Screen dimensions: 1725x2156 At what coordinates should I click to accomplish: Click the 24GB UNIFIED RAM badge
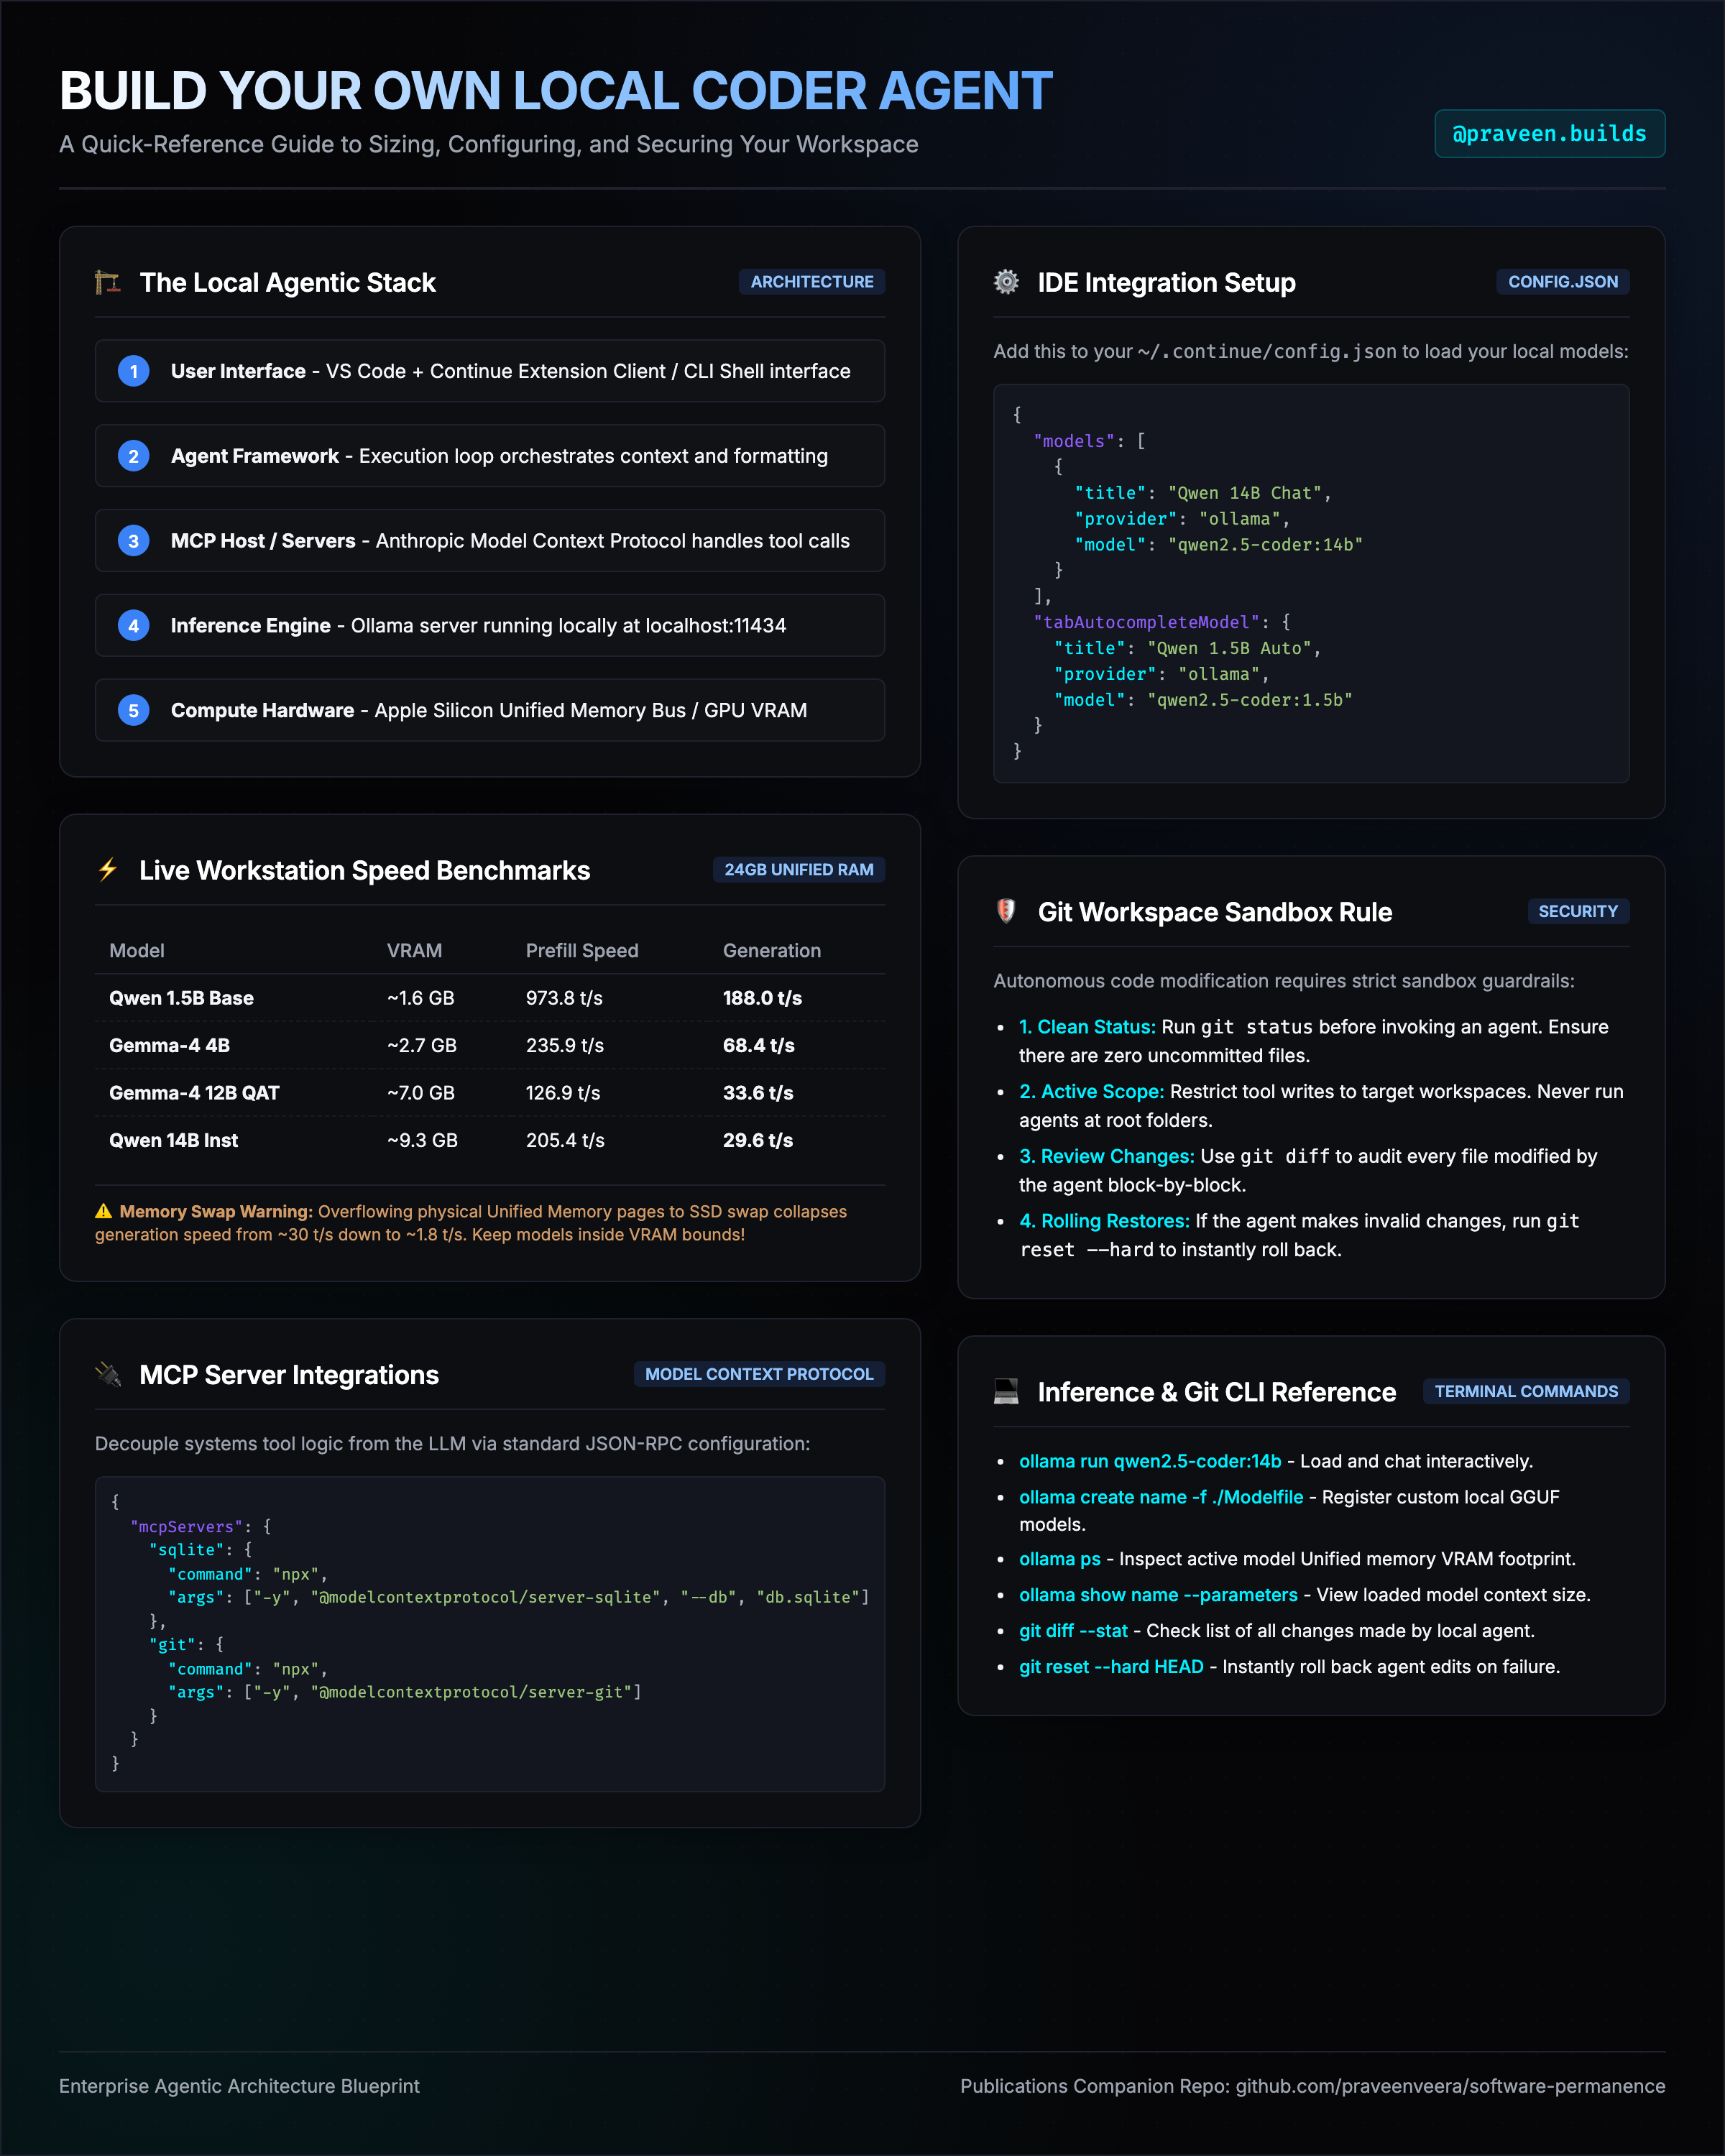[798, 870]
